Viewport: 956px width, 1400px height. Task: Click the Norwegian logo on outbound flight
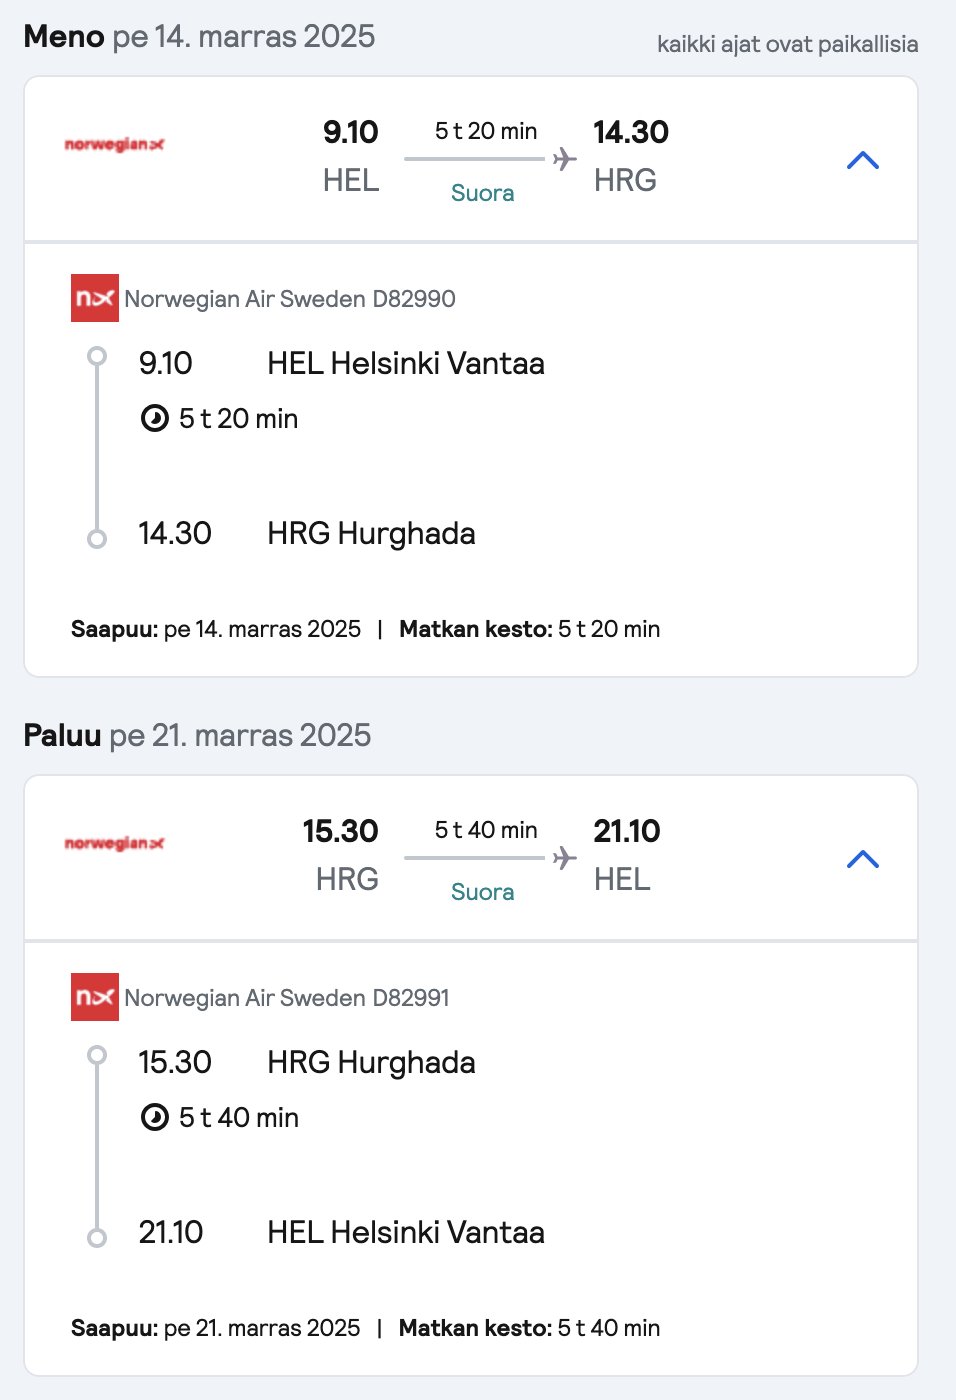(x=114, y=145)
